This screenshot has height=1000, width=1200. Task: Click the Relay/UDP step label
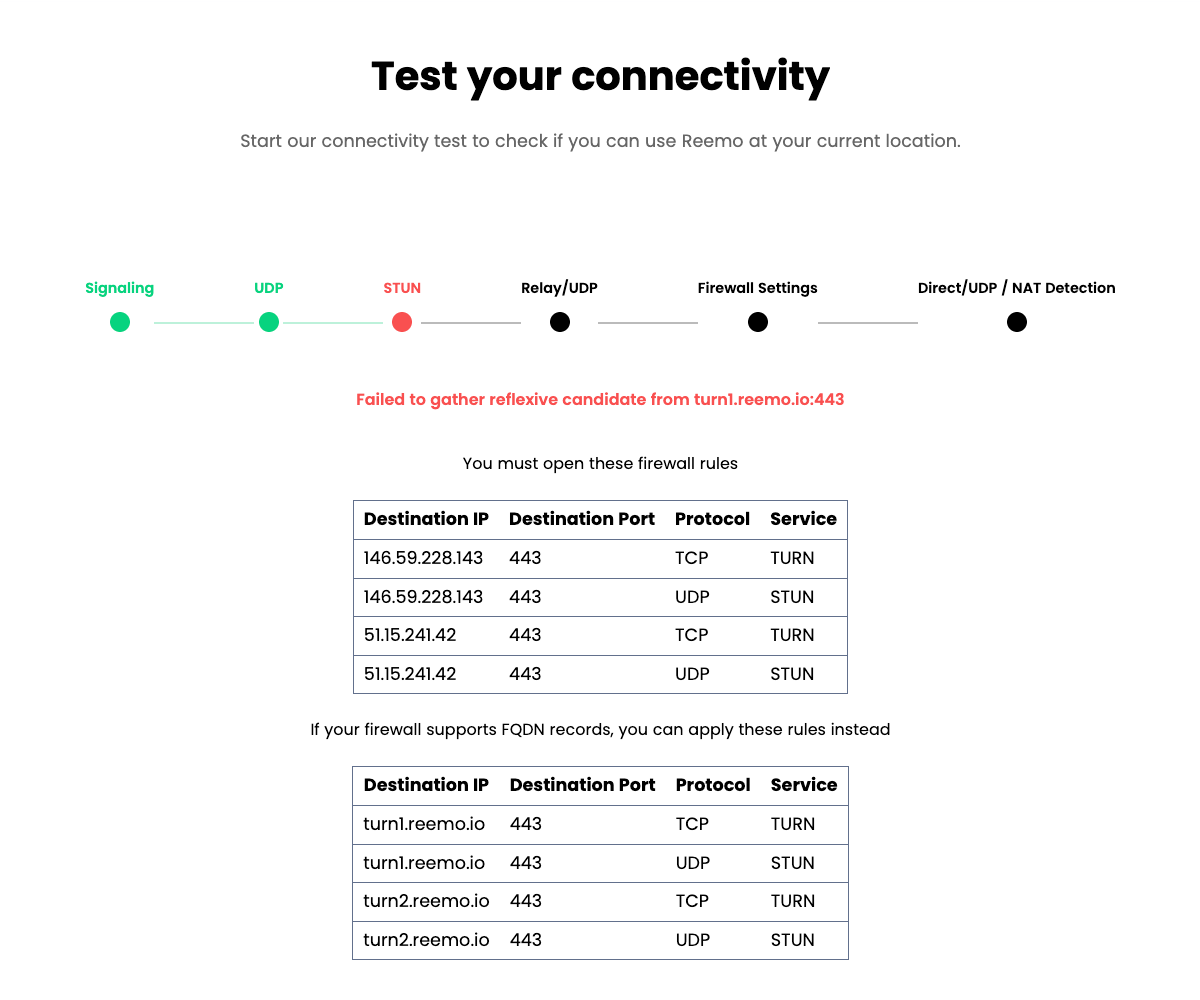tap(559, 288)
